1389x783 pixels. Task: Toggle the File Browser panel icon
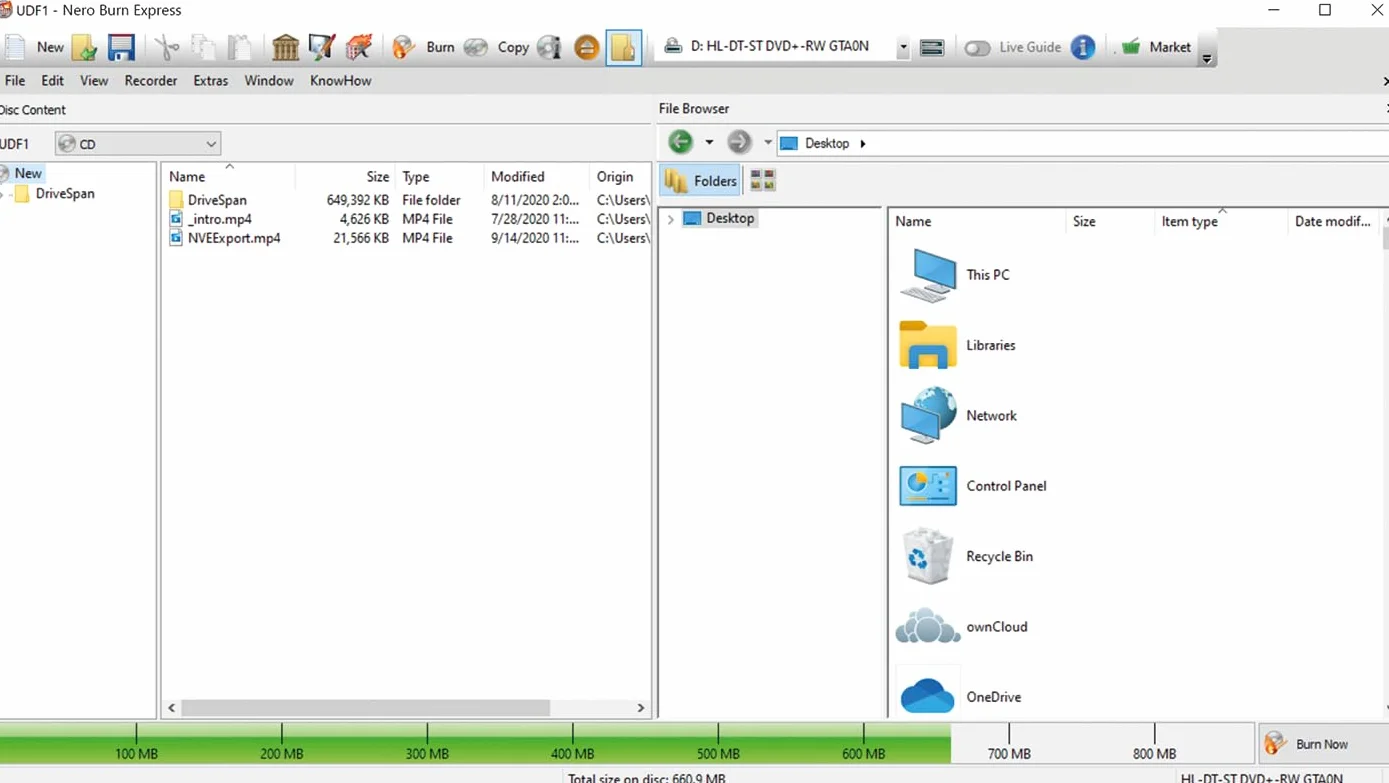tap(624, 47)
